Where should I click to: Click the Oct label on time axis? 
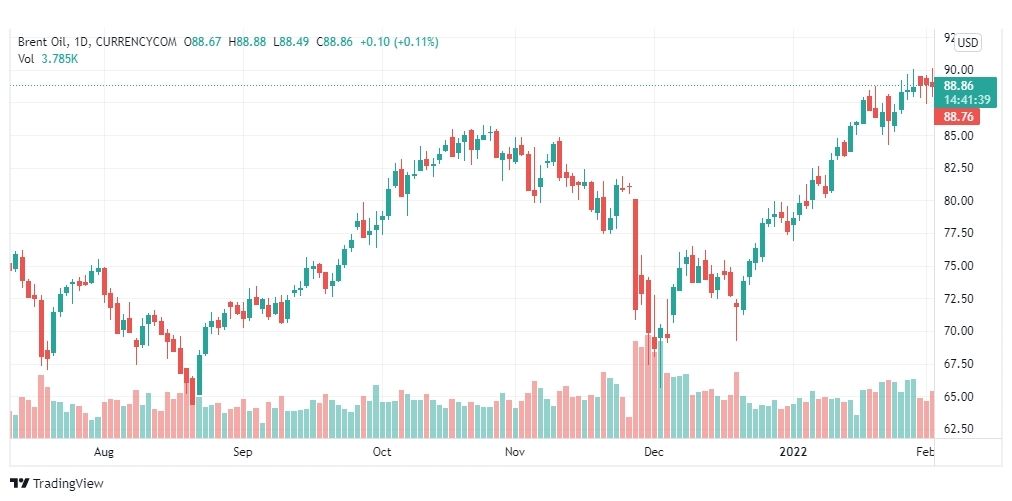(382, 452)
